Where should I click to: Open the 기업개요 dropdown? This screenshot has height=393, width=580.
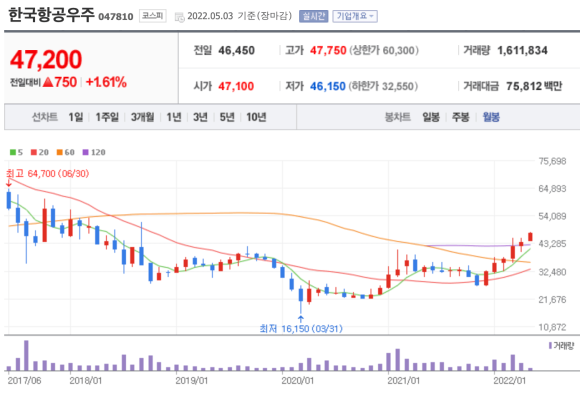click(x=355, y=16)
